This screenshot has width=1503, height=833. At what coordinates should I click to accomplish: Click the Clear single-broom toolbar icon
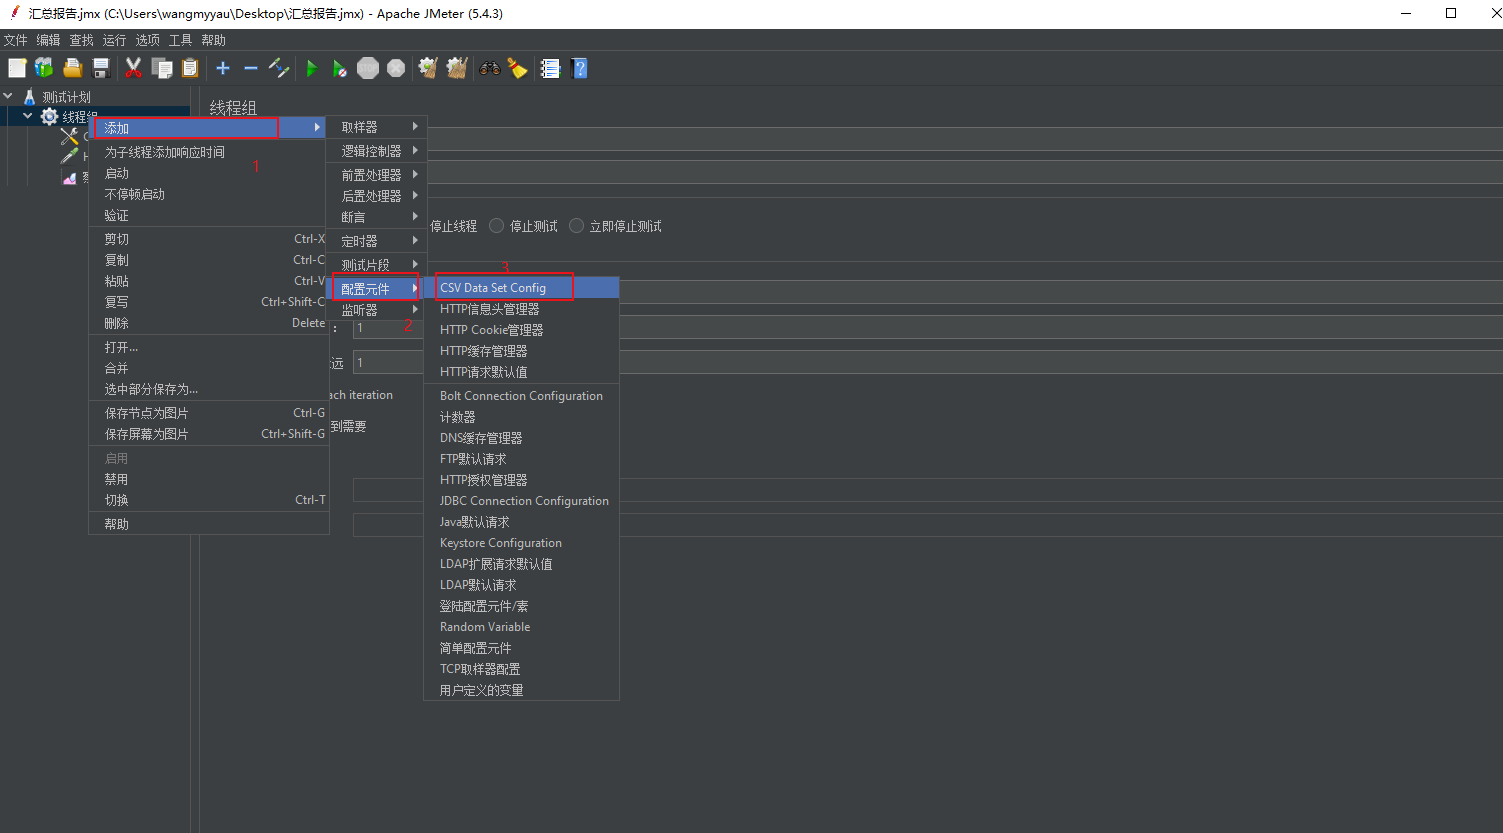(x=428, y=68)
